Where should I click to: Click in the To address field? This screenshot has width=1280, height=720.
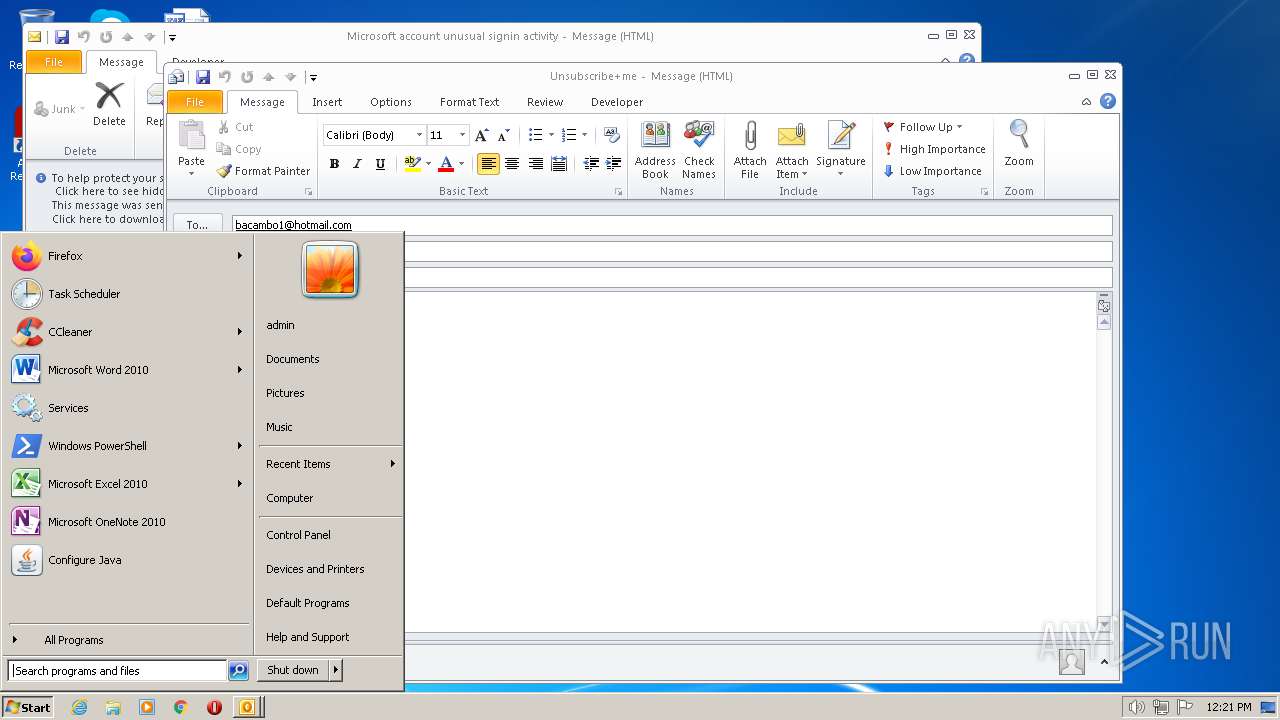(x=672, y=225)
